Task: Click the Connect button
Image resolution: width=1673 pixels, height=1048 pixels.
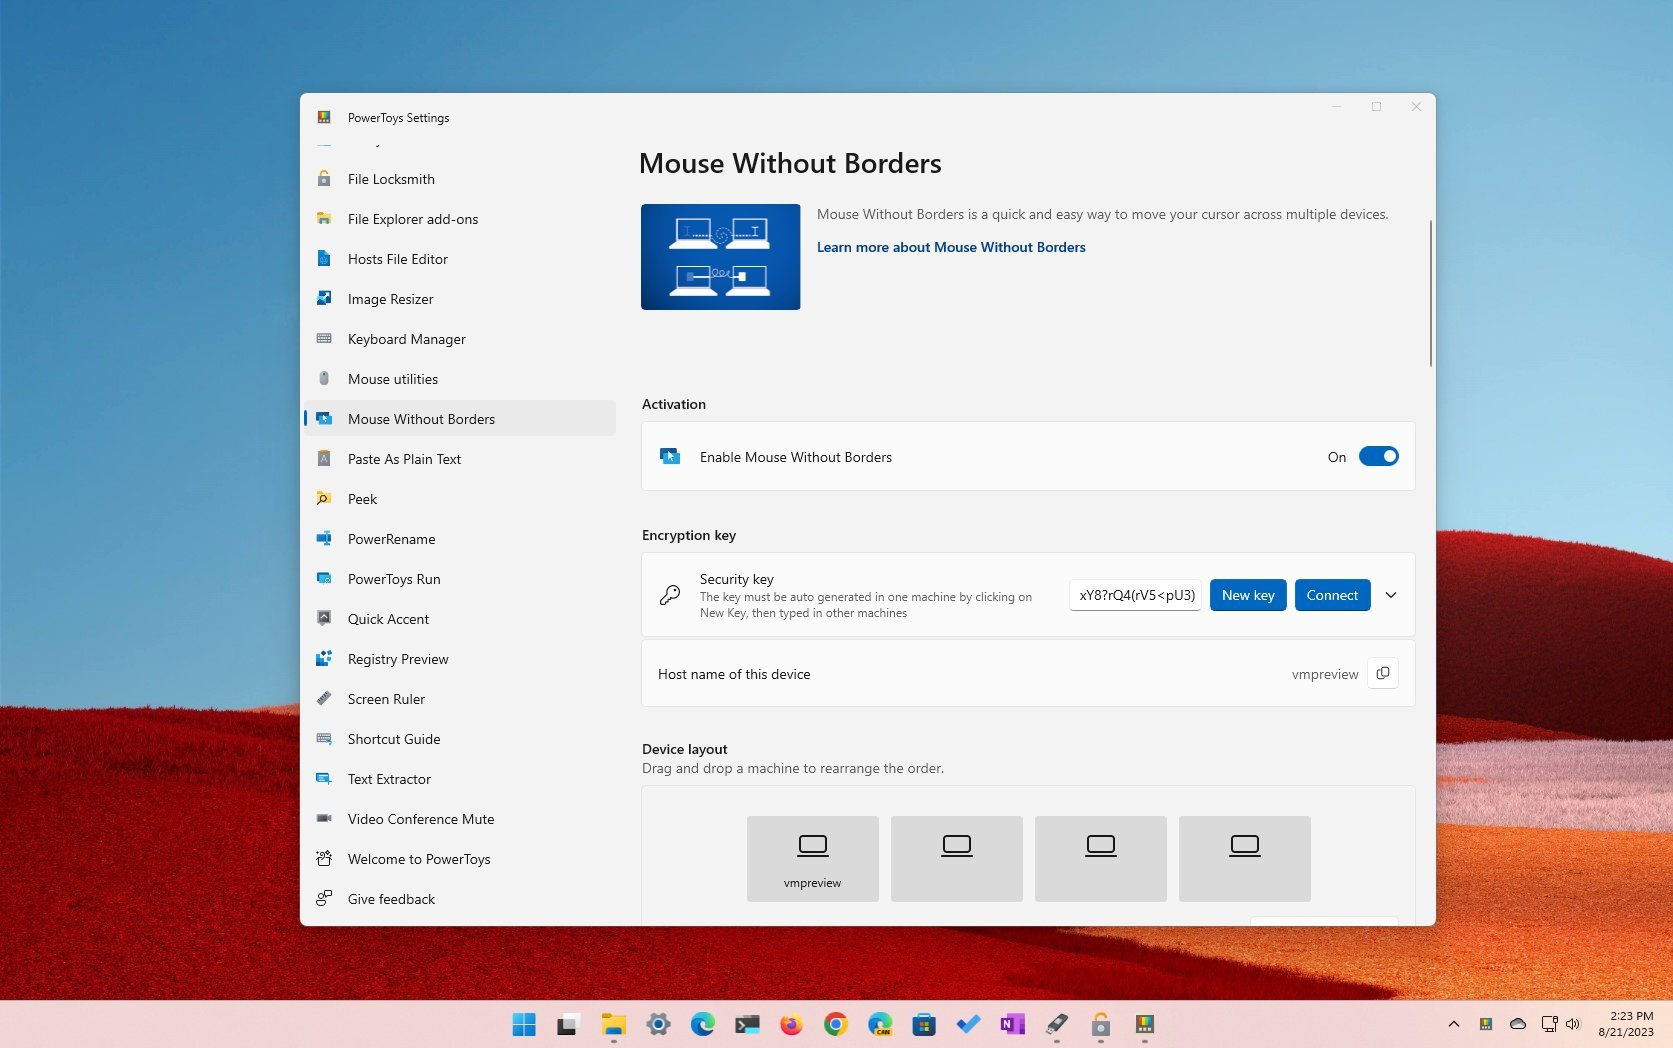Action: 1332,595
